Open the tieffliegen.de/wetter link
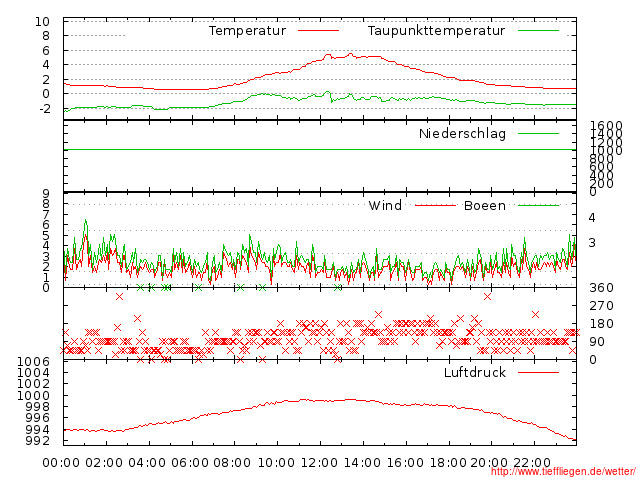The height and width of the screenshot is (480, 640). point(563,471)
